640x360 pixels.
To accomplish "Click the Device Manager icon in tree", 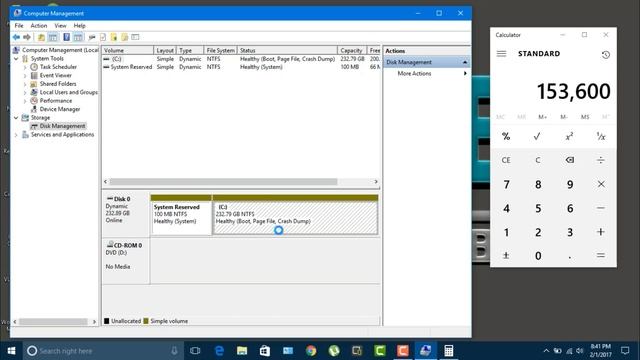I will click(x=34, y=109).
